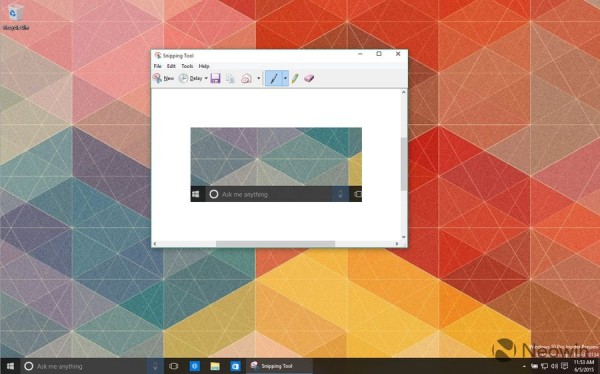Image resolution: width=600 pixels, height=374 pixels.
Task: Save the snip with floppy icon
Action: [215, 78]
